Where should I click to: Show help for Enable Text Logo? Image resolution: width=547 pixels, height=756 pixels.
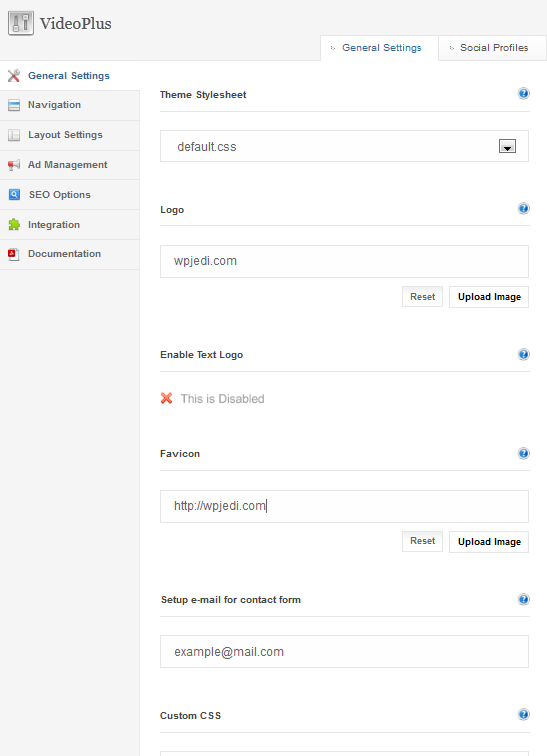click(x=523, y=354)
